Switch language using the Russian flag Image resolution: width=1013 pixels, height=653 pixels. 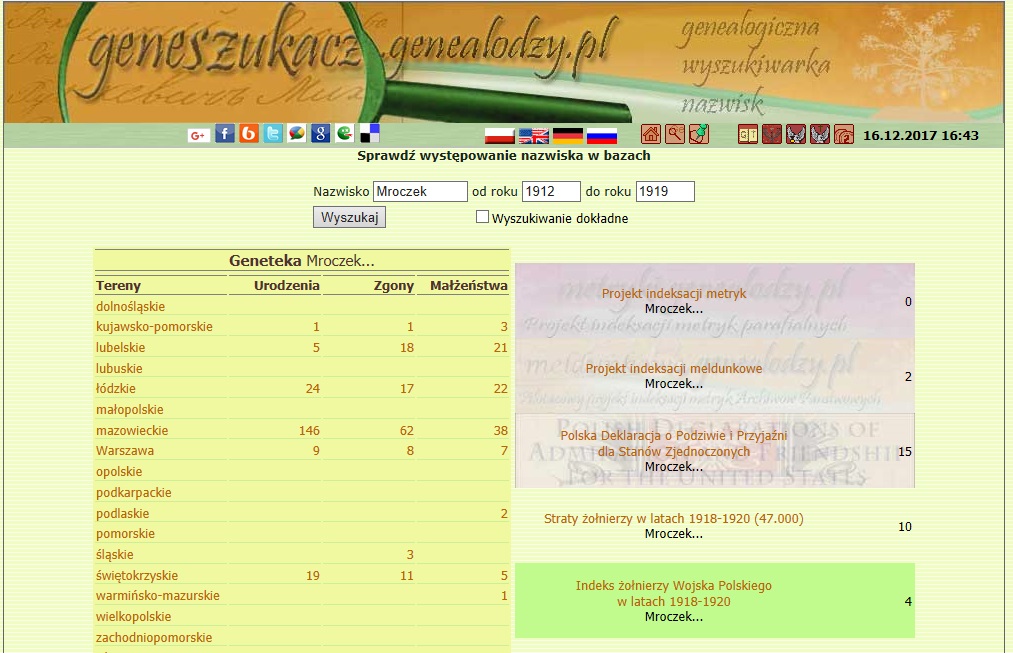(602, 136)
